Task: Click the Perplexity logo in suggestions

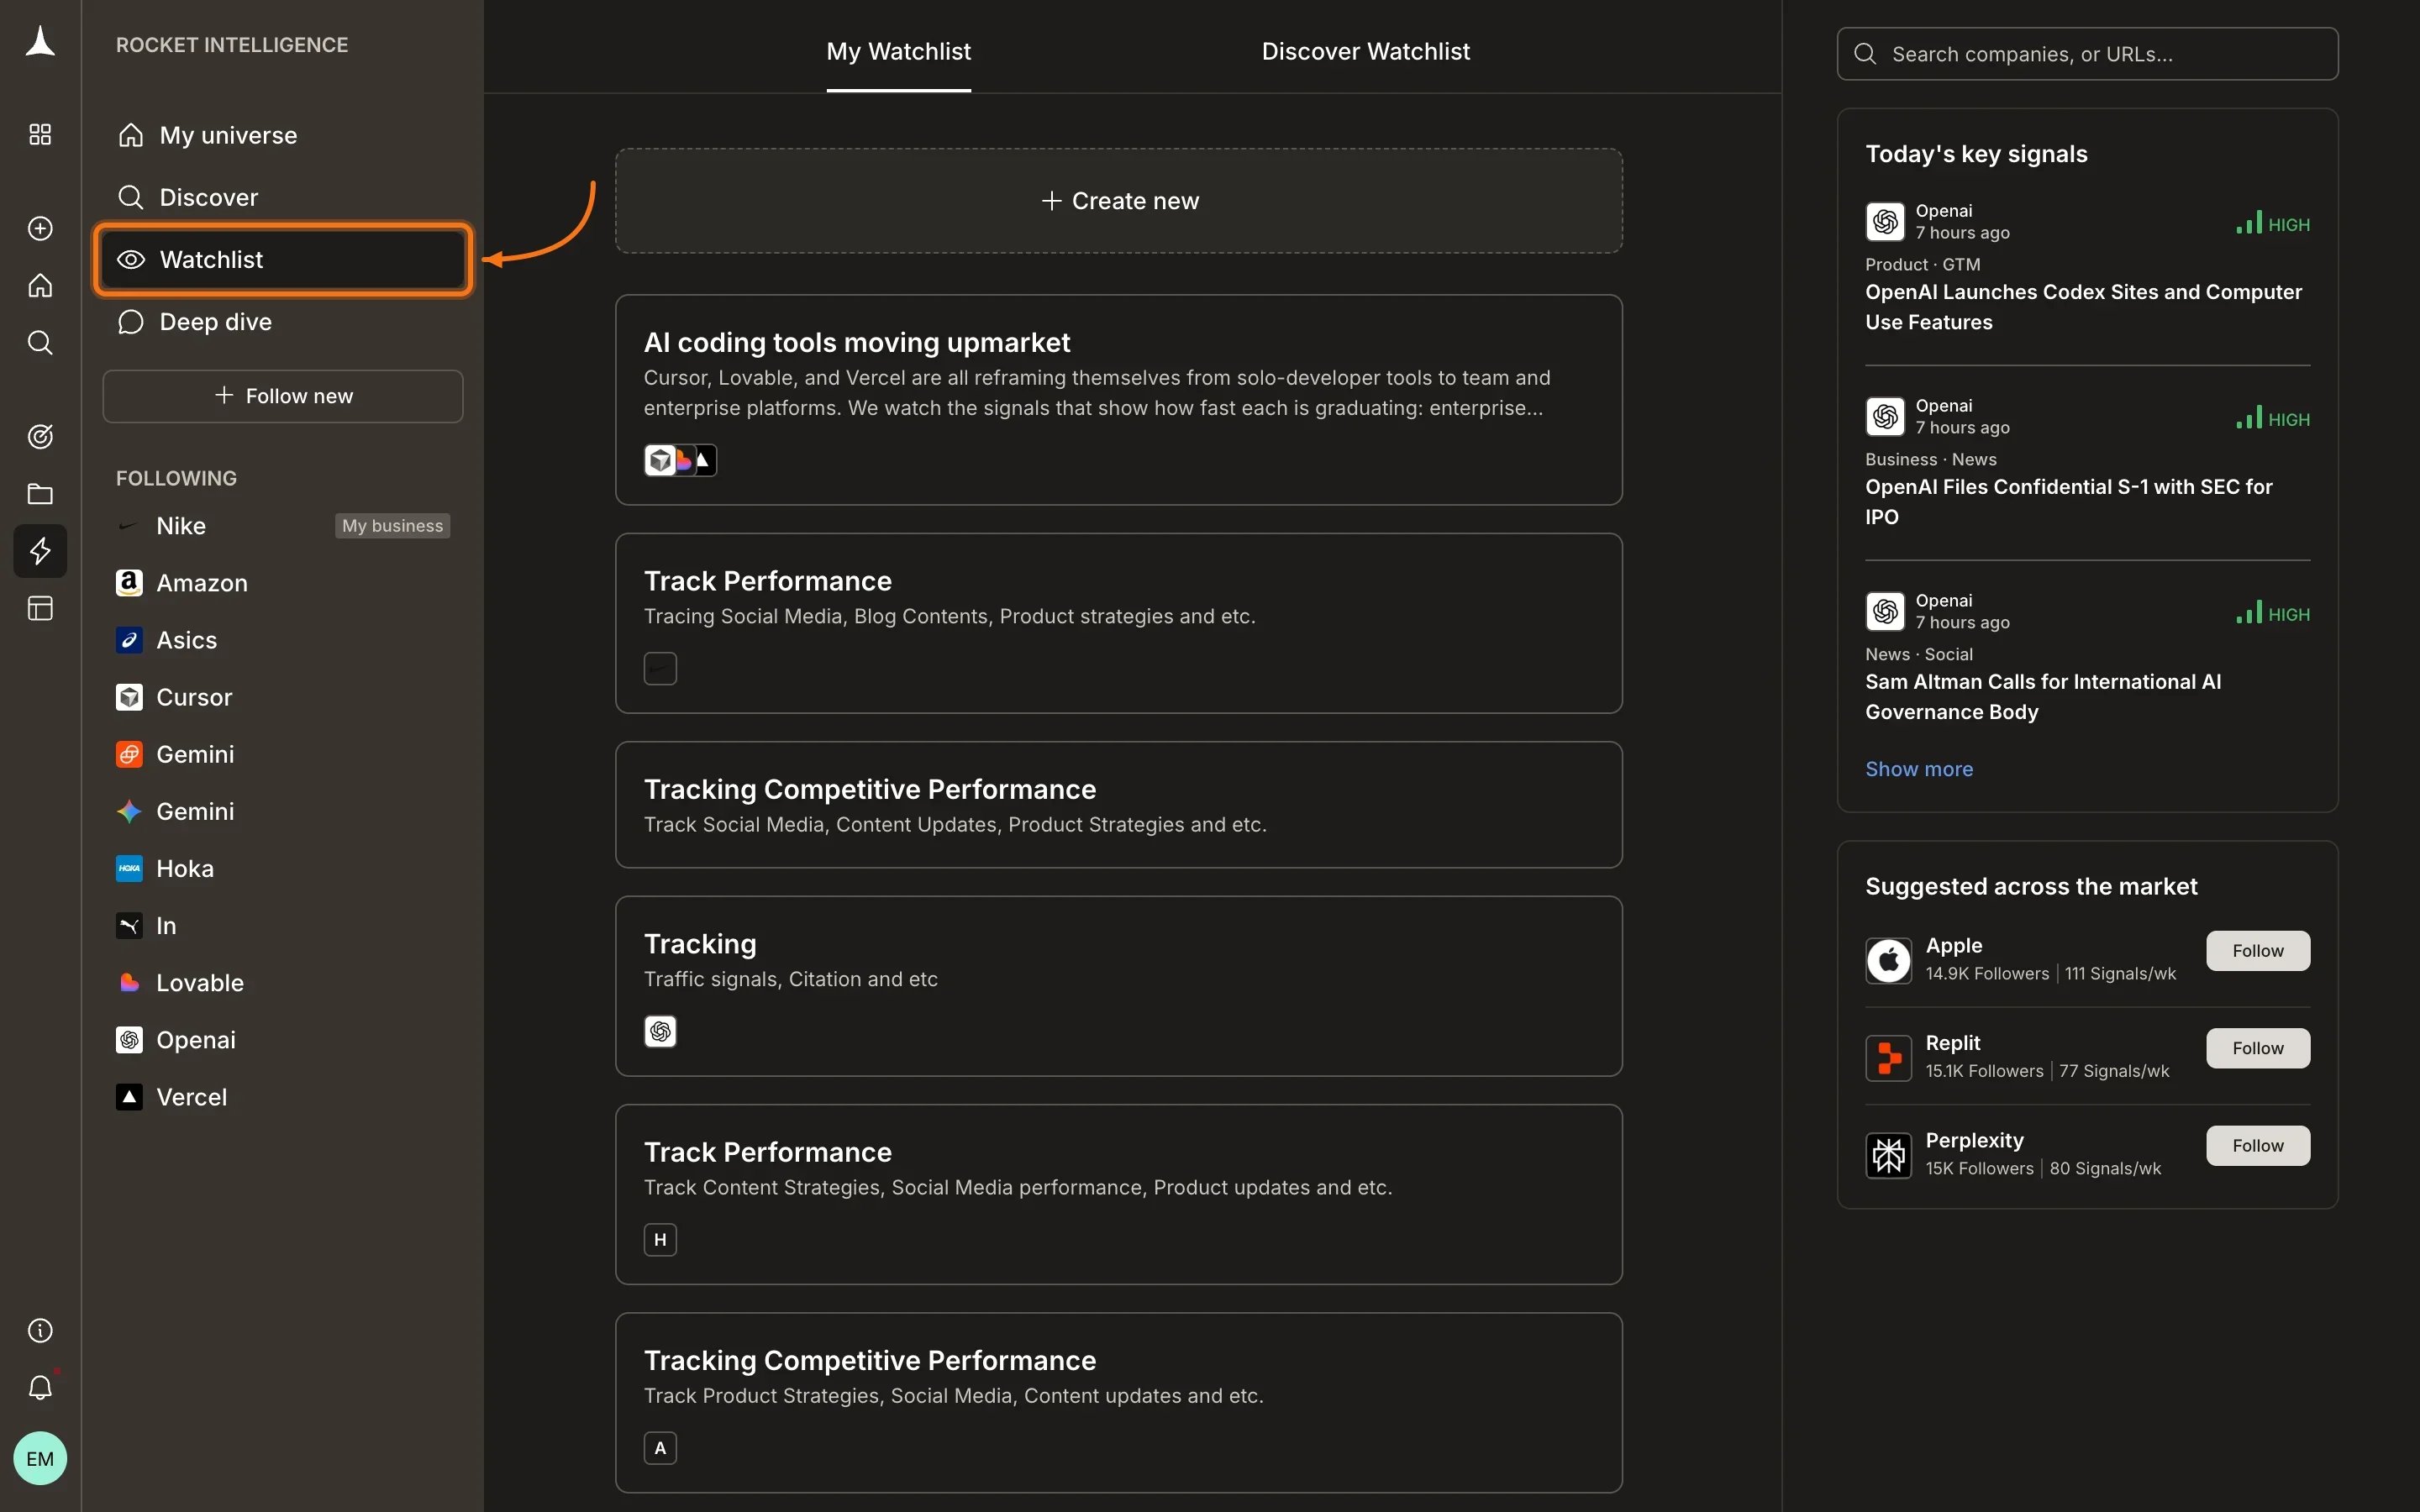Action: tap(1888, 1156)
